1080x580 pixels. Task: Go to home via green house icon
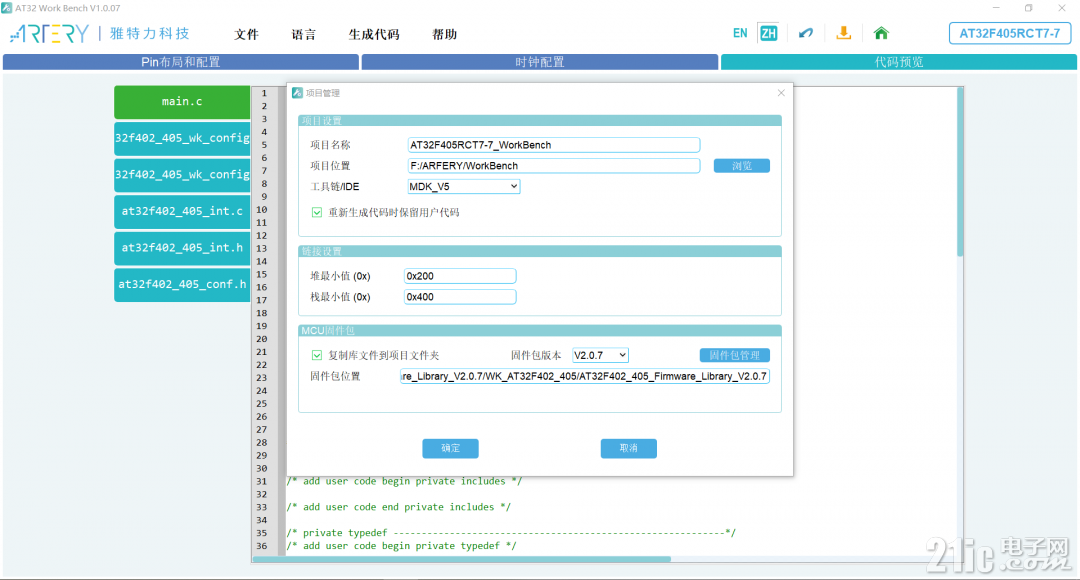point(881,33)
